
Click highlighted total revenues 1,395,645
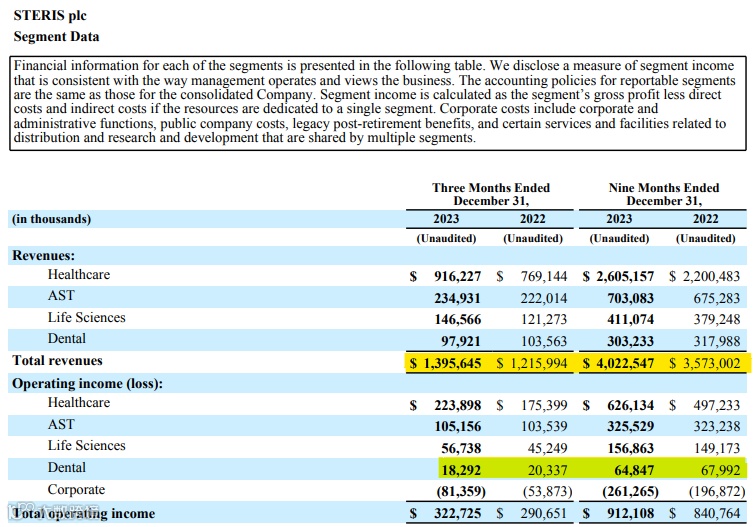[452, 363]
